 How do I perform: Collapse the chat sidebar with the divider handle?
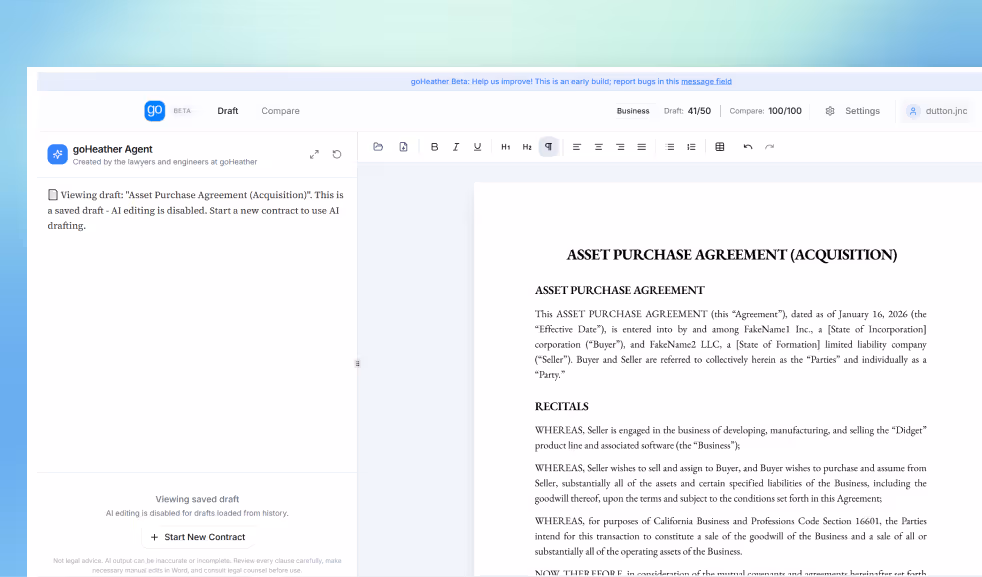pyautogui.click(x=357, y=363)
